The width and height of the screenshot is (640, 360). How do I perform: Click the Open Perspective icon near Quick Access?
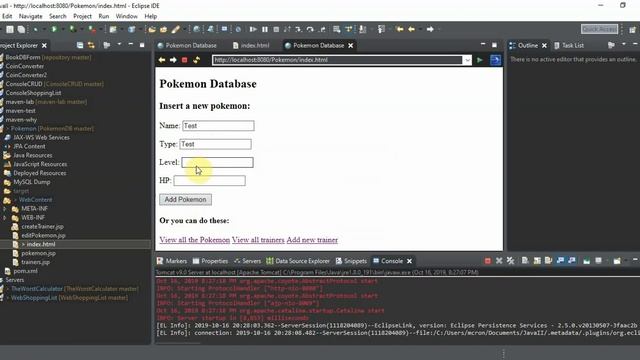pyautogui.click(x=632, y=29)
